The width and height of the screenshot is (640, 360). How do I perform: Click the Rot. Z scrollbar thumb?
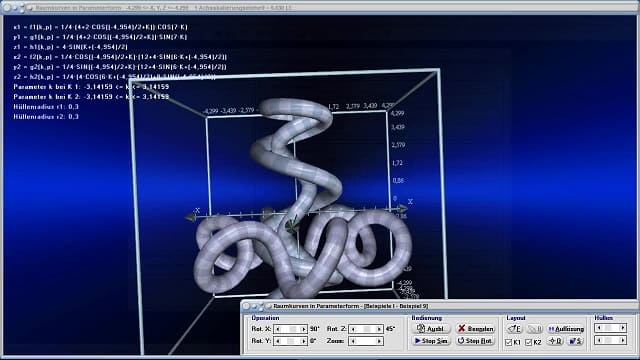367,329
